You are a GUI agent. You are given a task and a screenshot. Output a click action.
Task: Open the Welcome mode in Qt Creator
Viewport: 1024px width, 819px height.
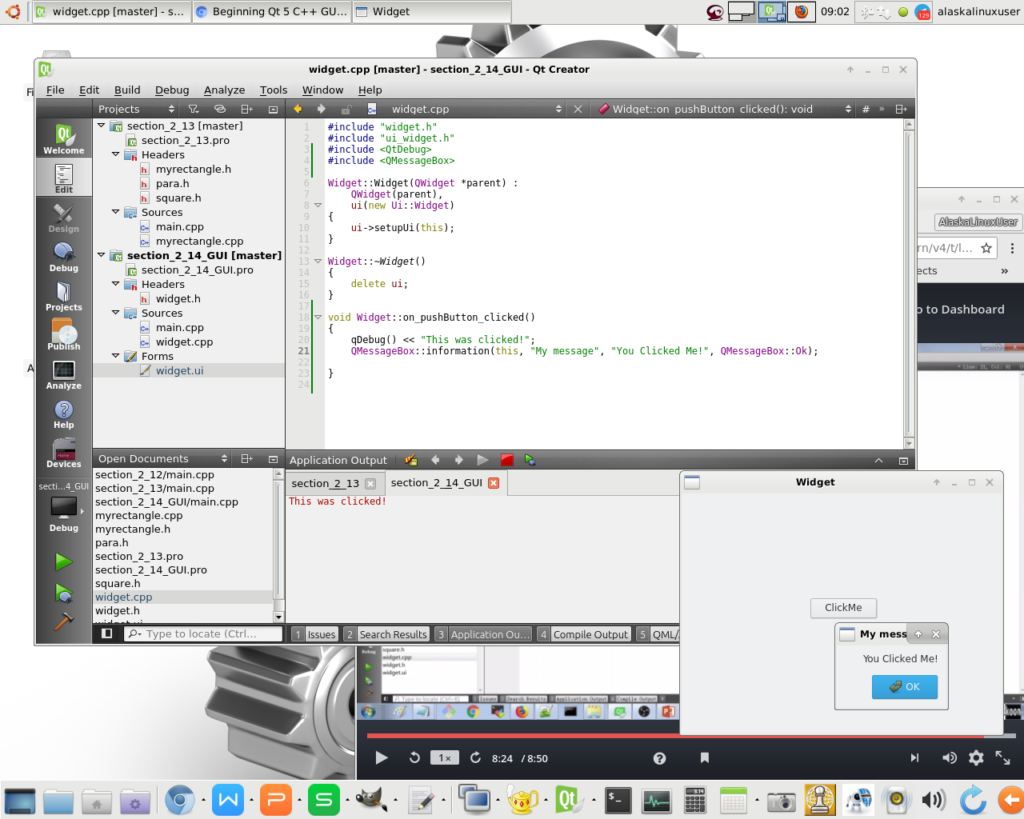tap(63, 138)
